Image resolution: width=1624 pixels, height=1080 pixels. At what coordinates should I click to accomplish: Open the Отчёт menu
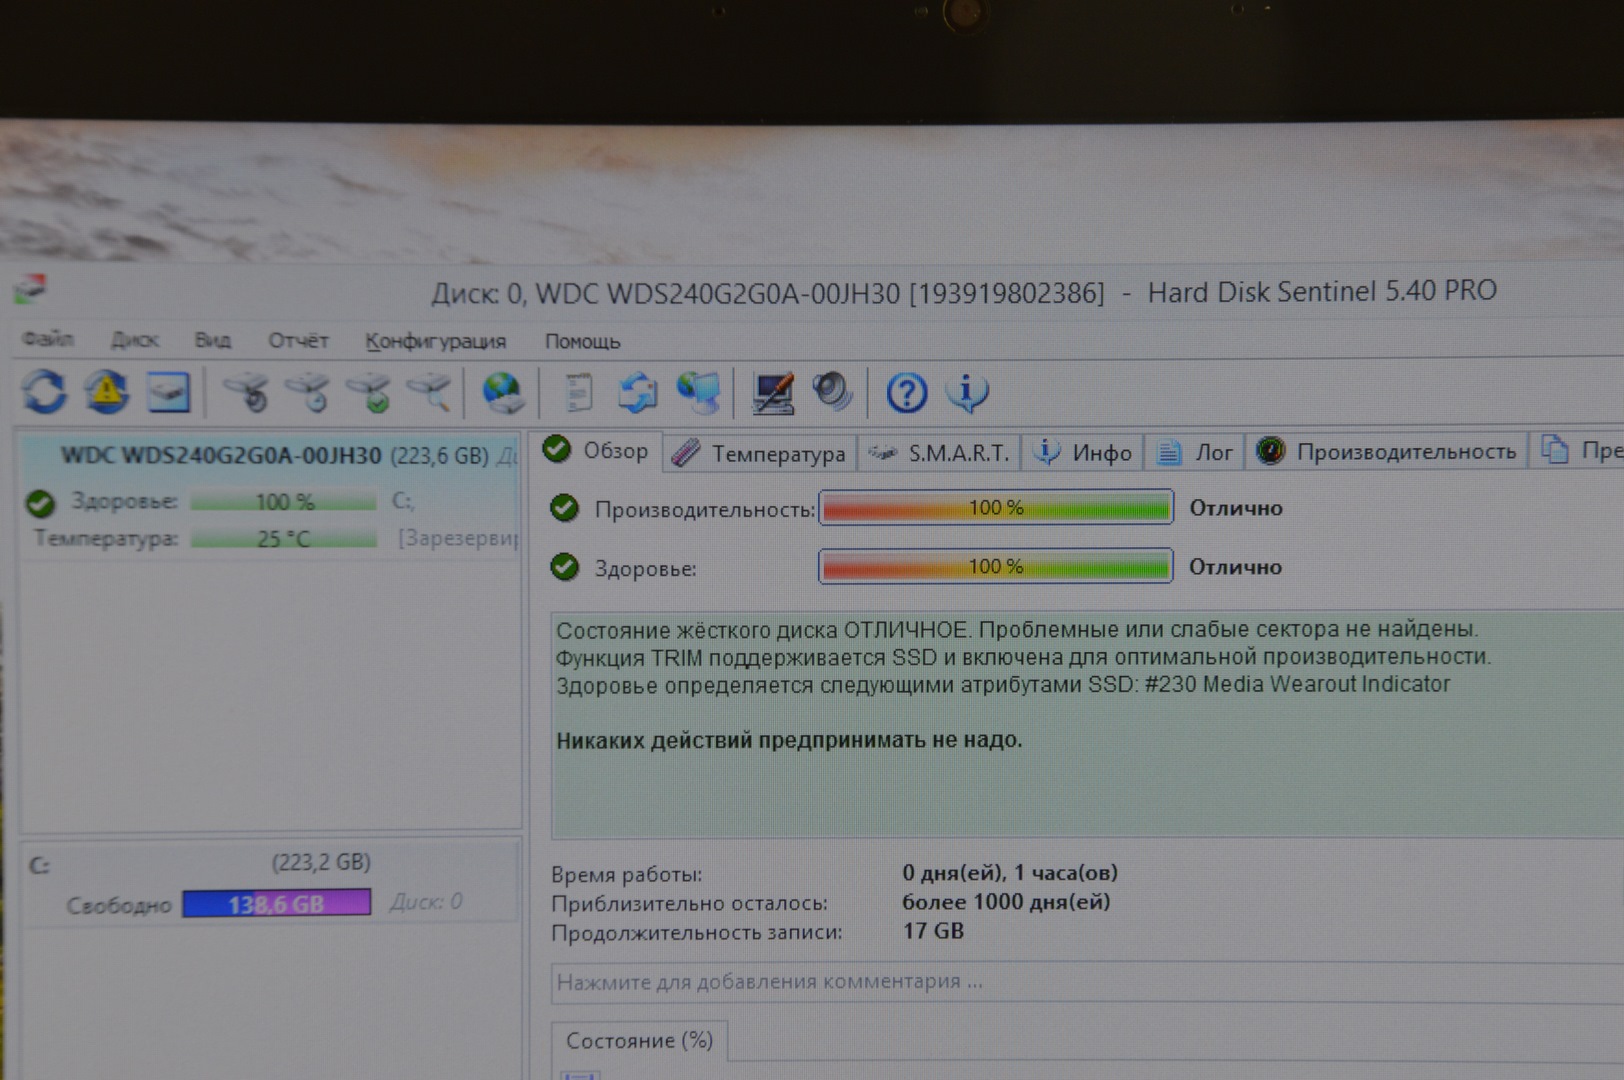click(x=298, y=341)
